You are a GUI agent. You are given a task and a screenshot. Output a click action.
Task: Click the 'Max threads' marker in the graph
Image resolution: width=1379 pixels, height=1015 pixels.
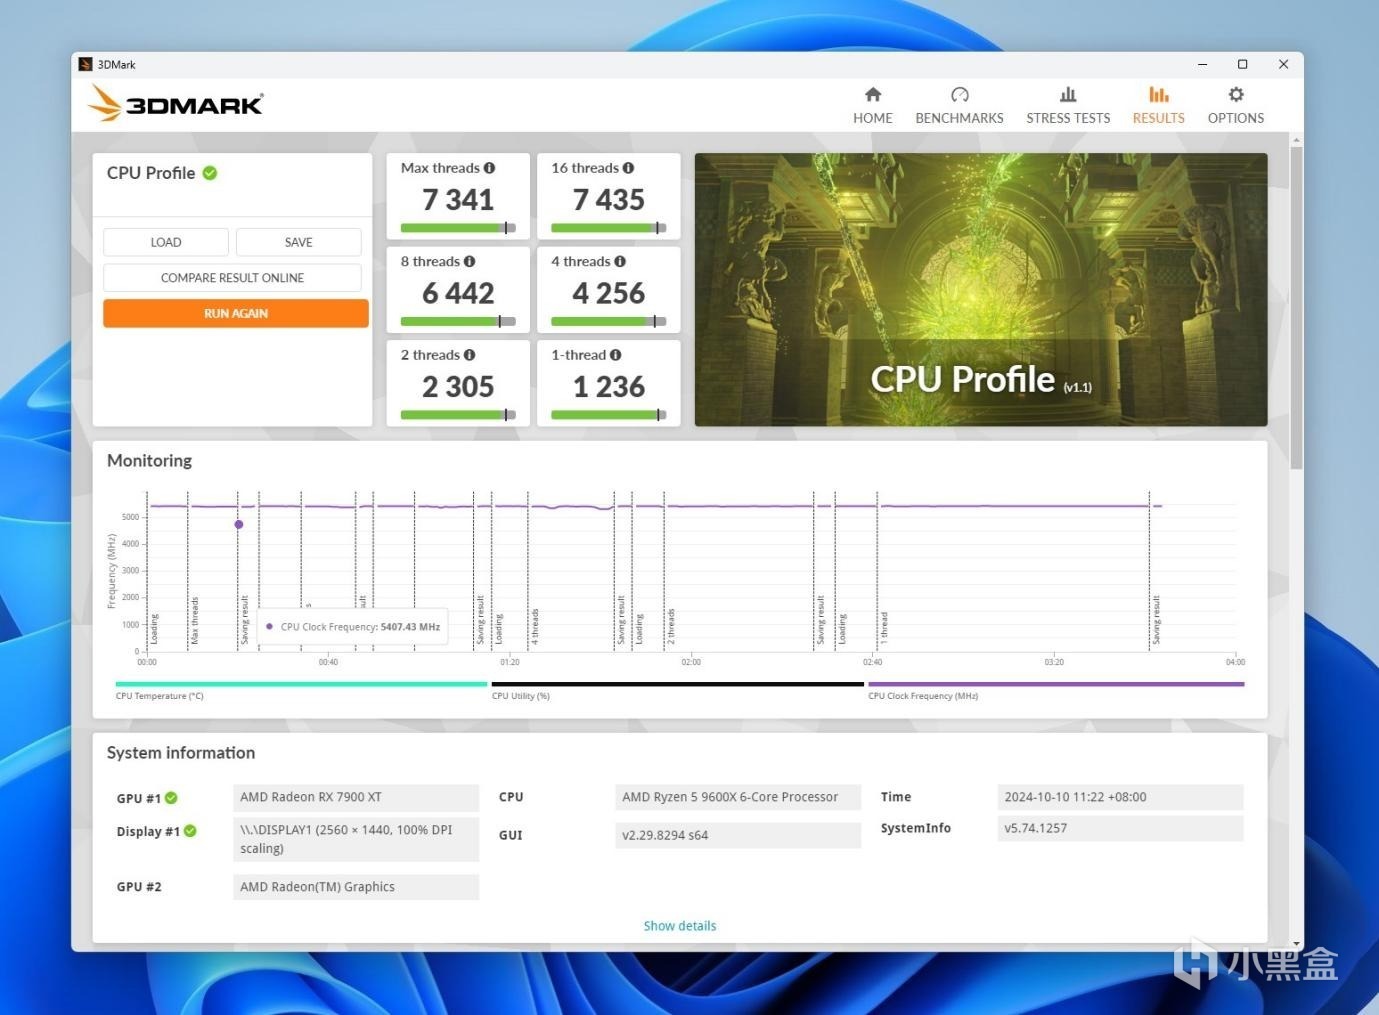(194, 620)
